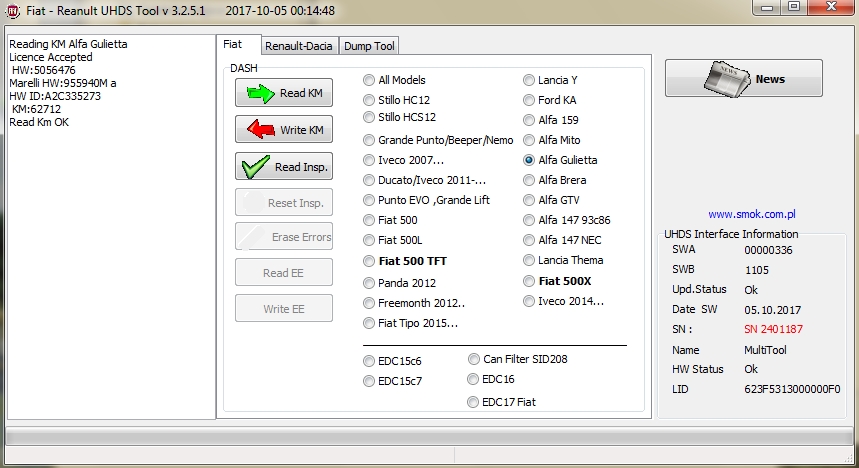This screenshot has width=859, height=468.
Task: Click the red SN 2401187 value
Action: [x=773, y=329]
